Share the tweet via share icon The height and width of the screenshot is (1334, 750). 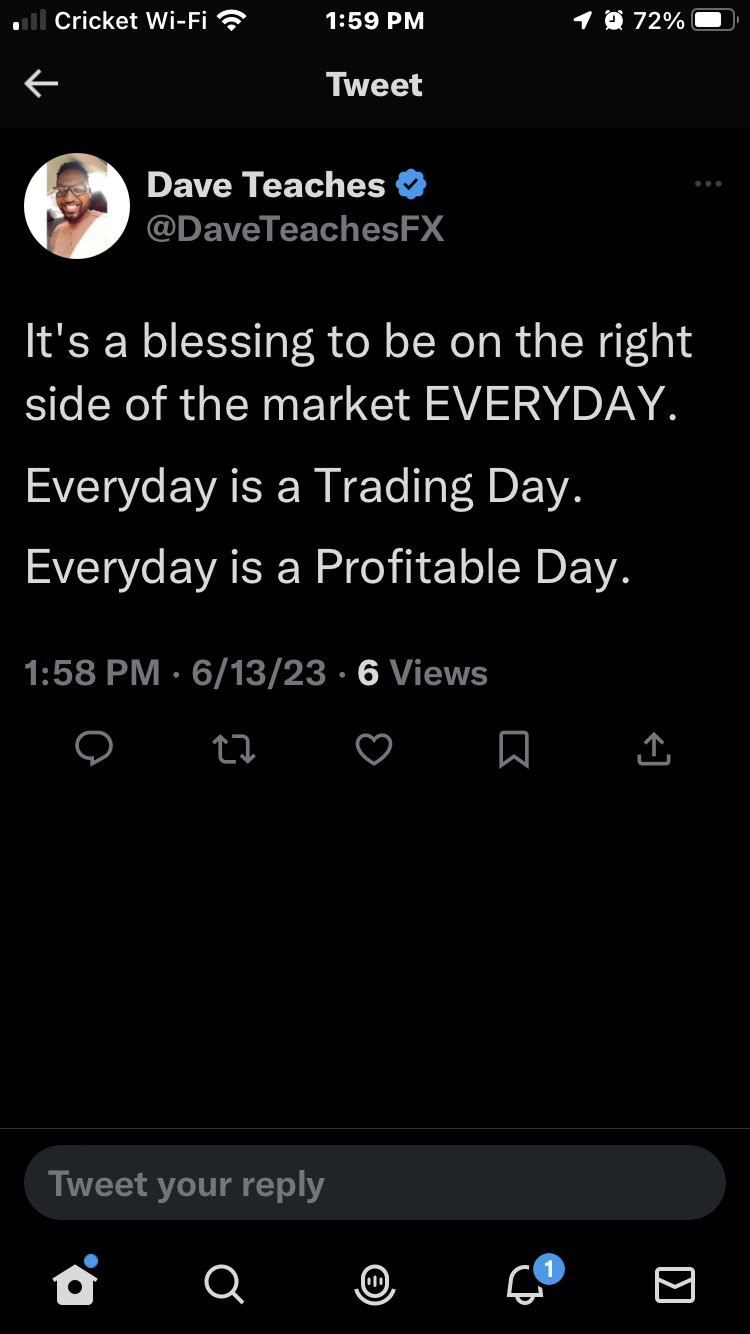tap(653, 749)
